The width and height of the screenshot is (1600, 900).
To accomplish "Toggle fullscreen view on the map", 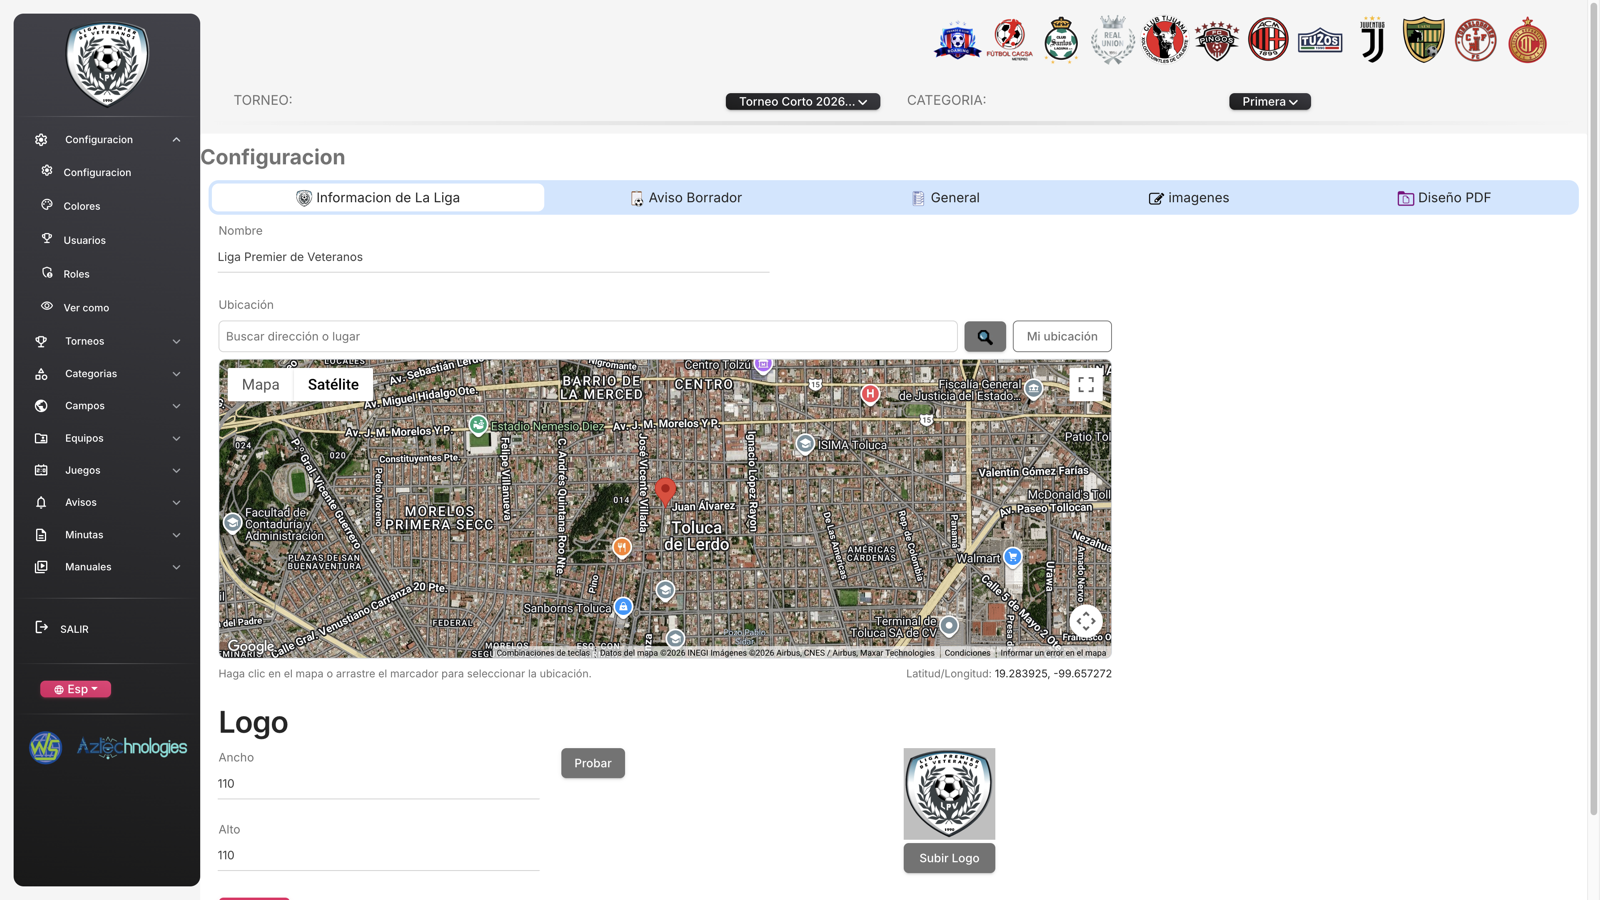I will 1085,385.
